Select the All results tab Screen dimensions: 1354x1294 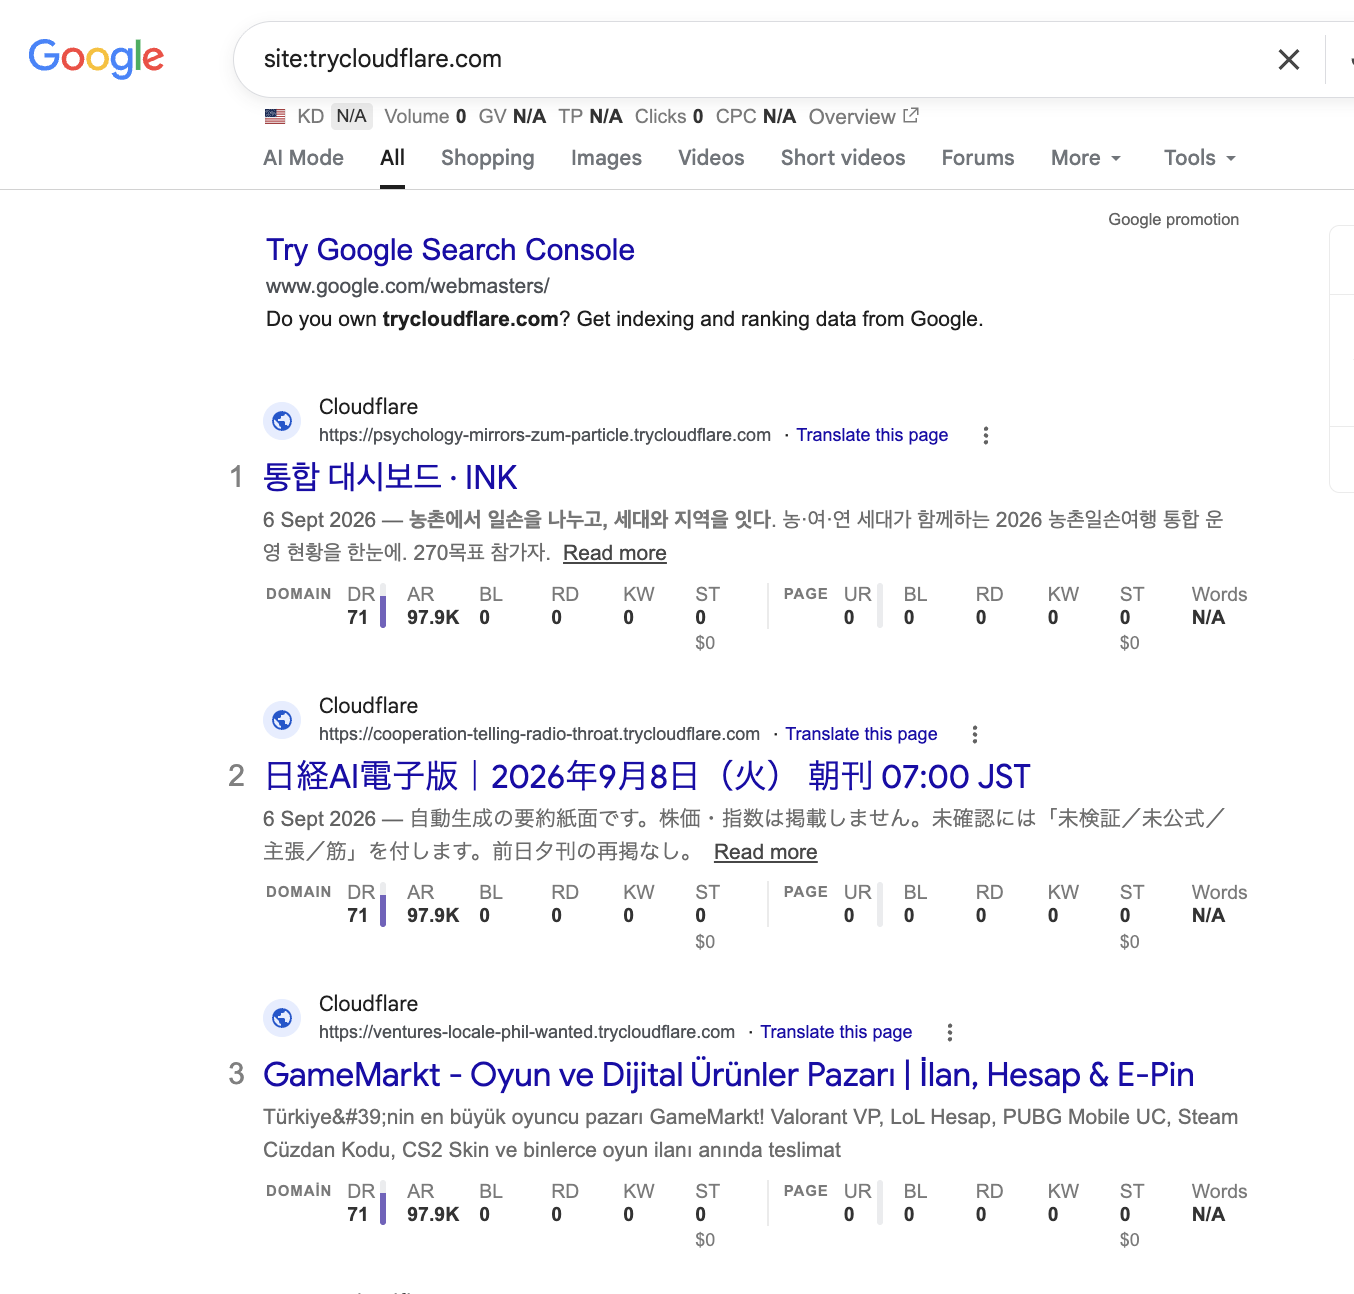pyautogui.click(x=392, y=158)
